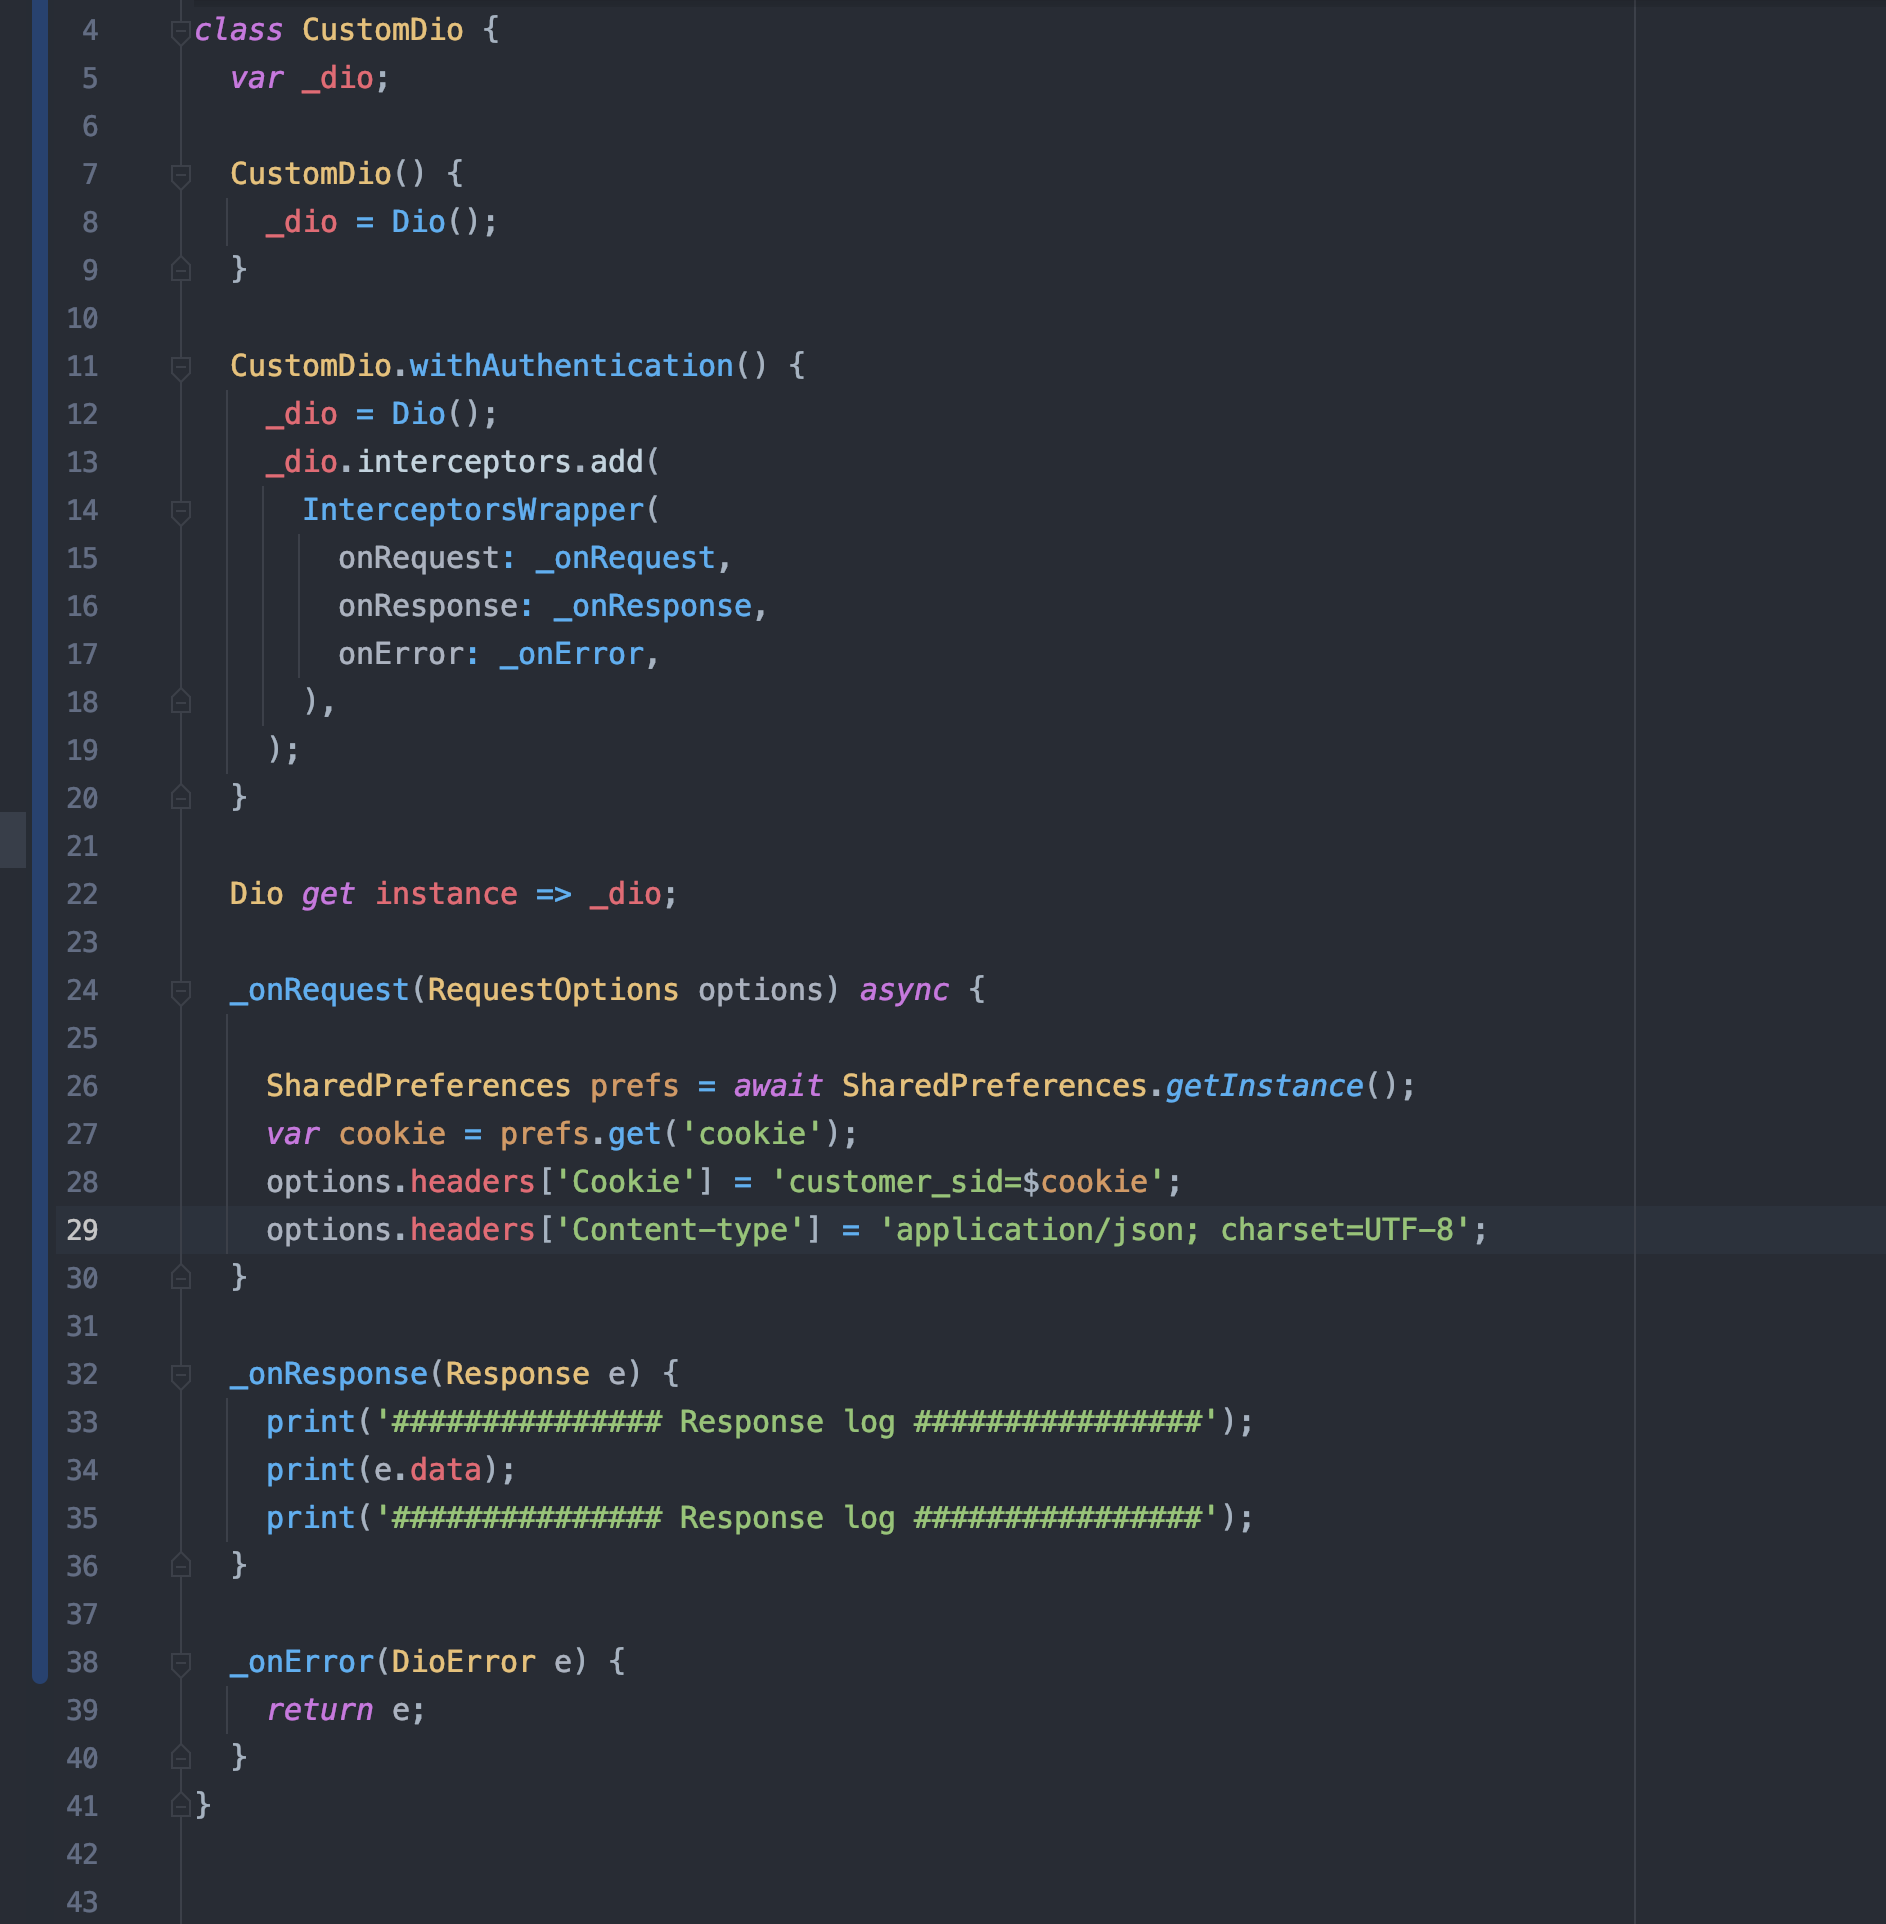The height and width of the screenshot is (1924, 1886).
Task: Click 'application/json; charset=UTF-8' string
Action: (1174, 1230)
